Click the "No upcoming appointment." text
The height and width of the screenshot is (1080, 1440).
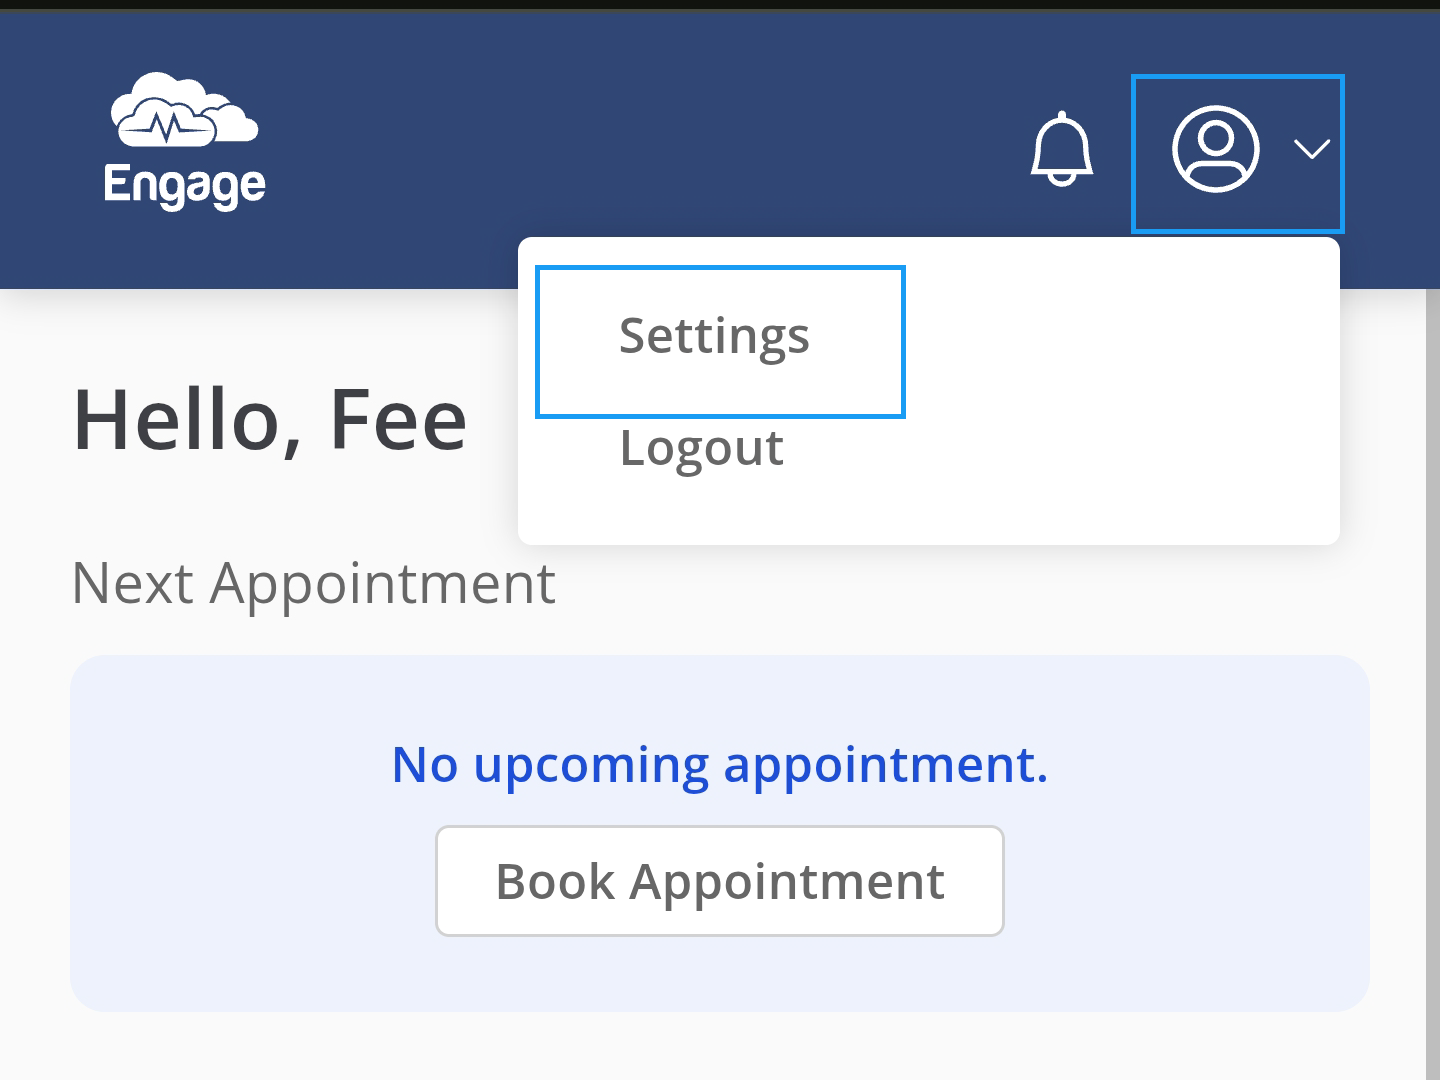[719, 765]
